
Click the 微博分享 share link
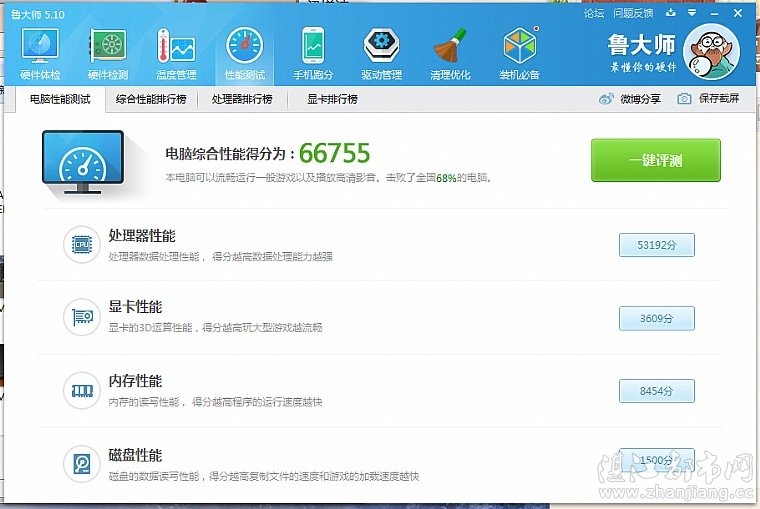(x=630, y=99)
